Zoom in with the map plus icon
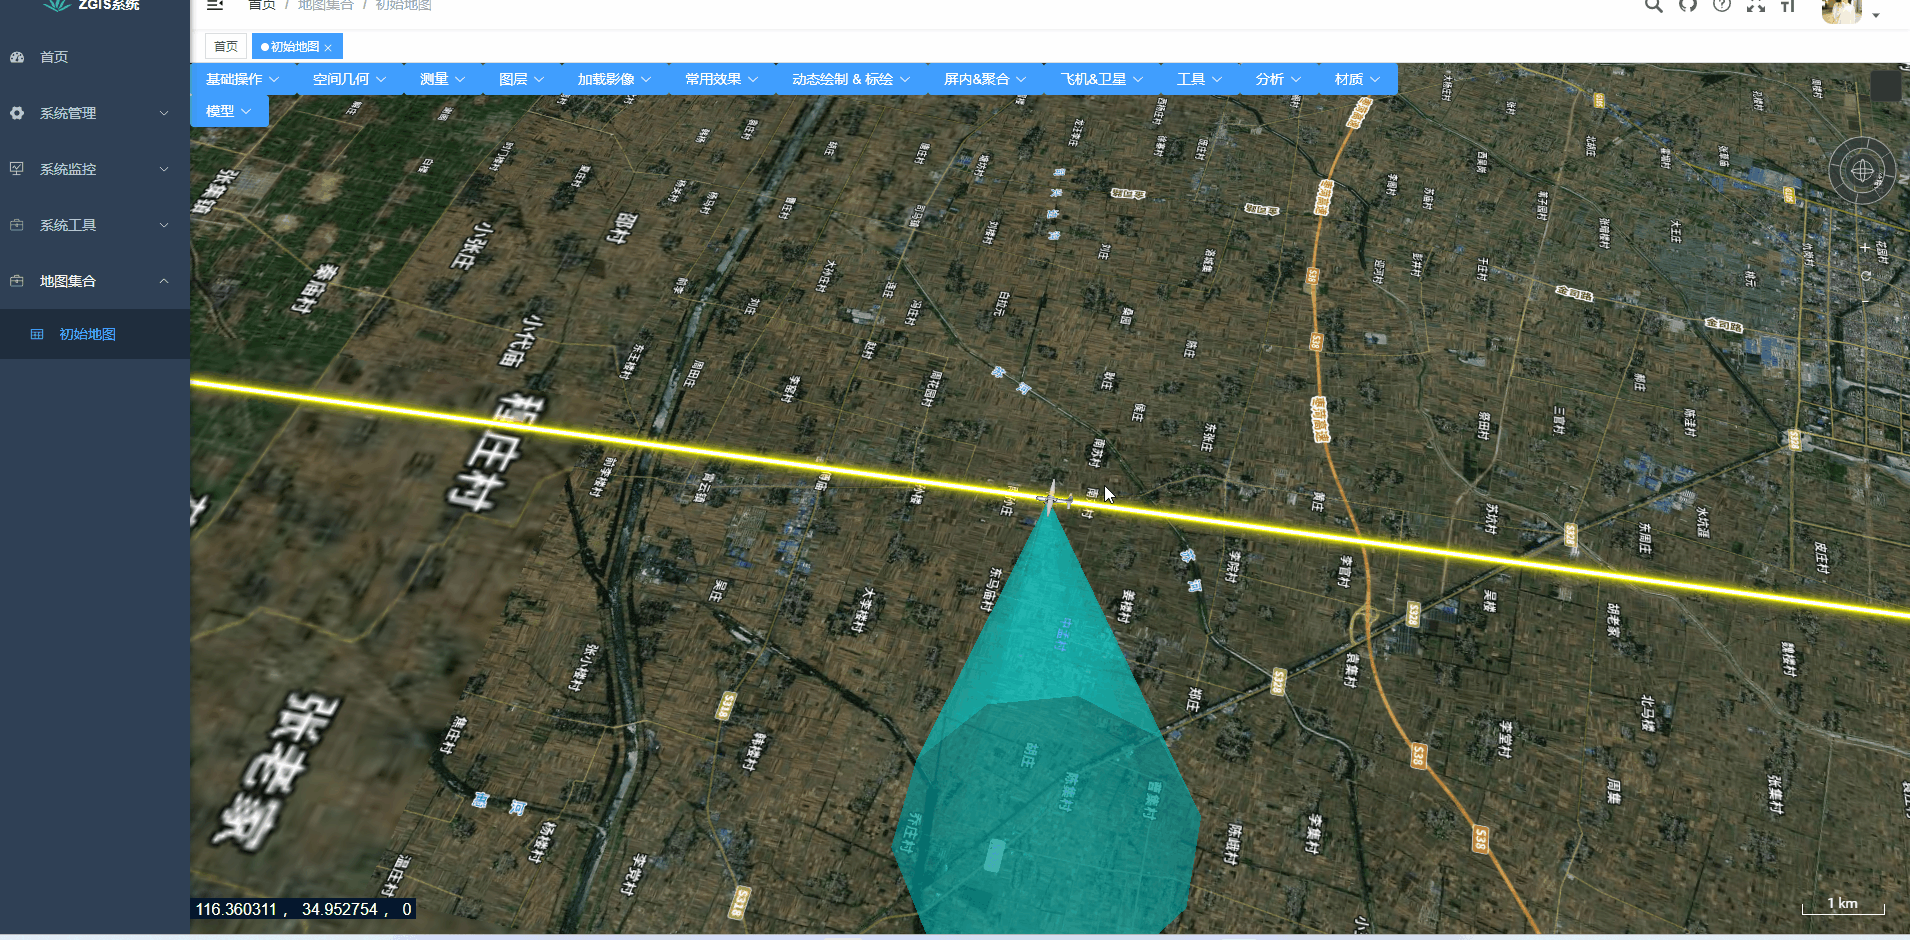The height and width of the screenshot is (940, 1910). click(x=1865, y=247)
